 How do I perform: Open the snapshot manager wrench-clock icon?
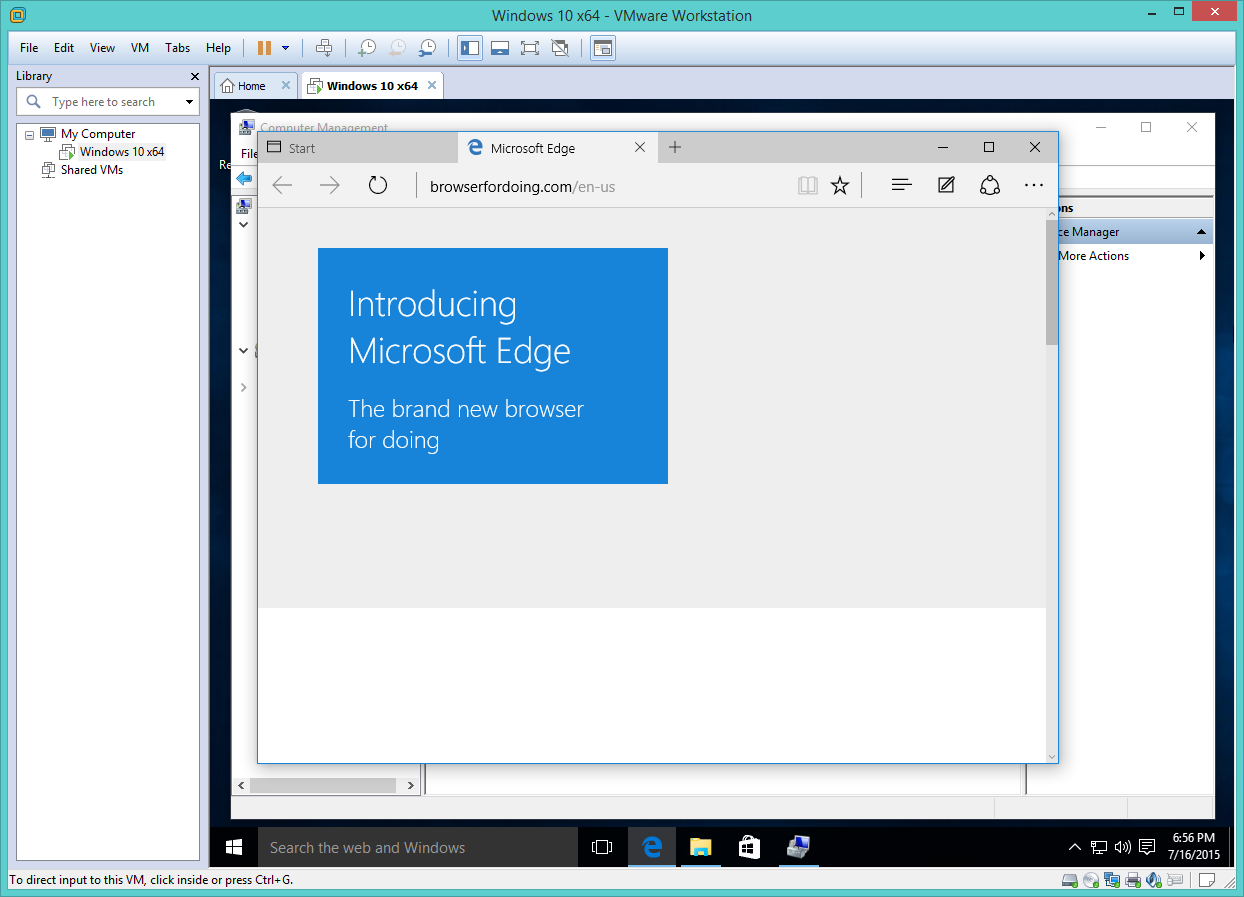click(x=427, y=47)
